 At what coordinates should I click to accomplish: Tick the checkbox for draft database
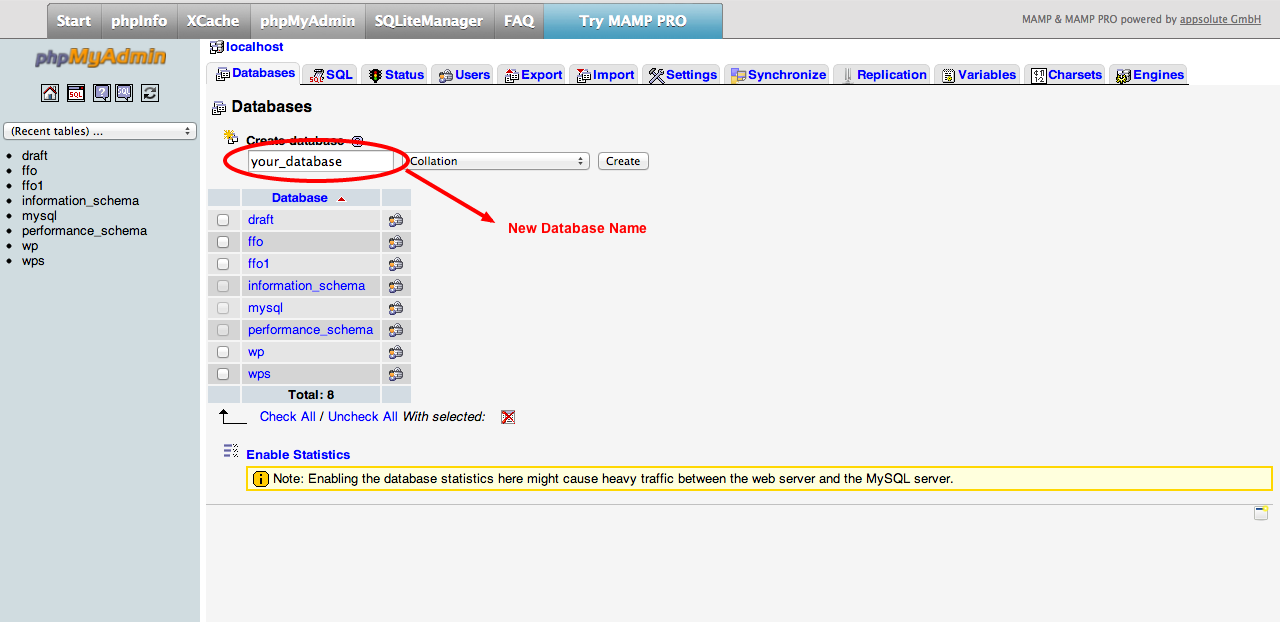click(223, 220)
